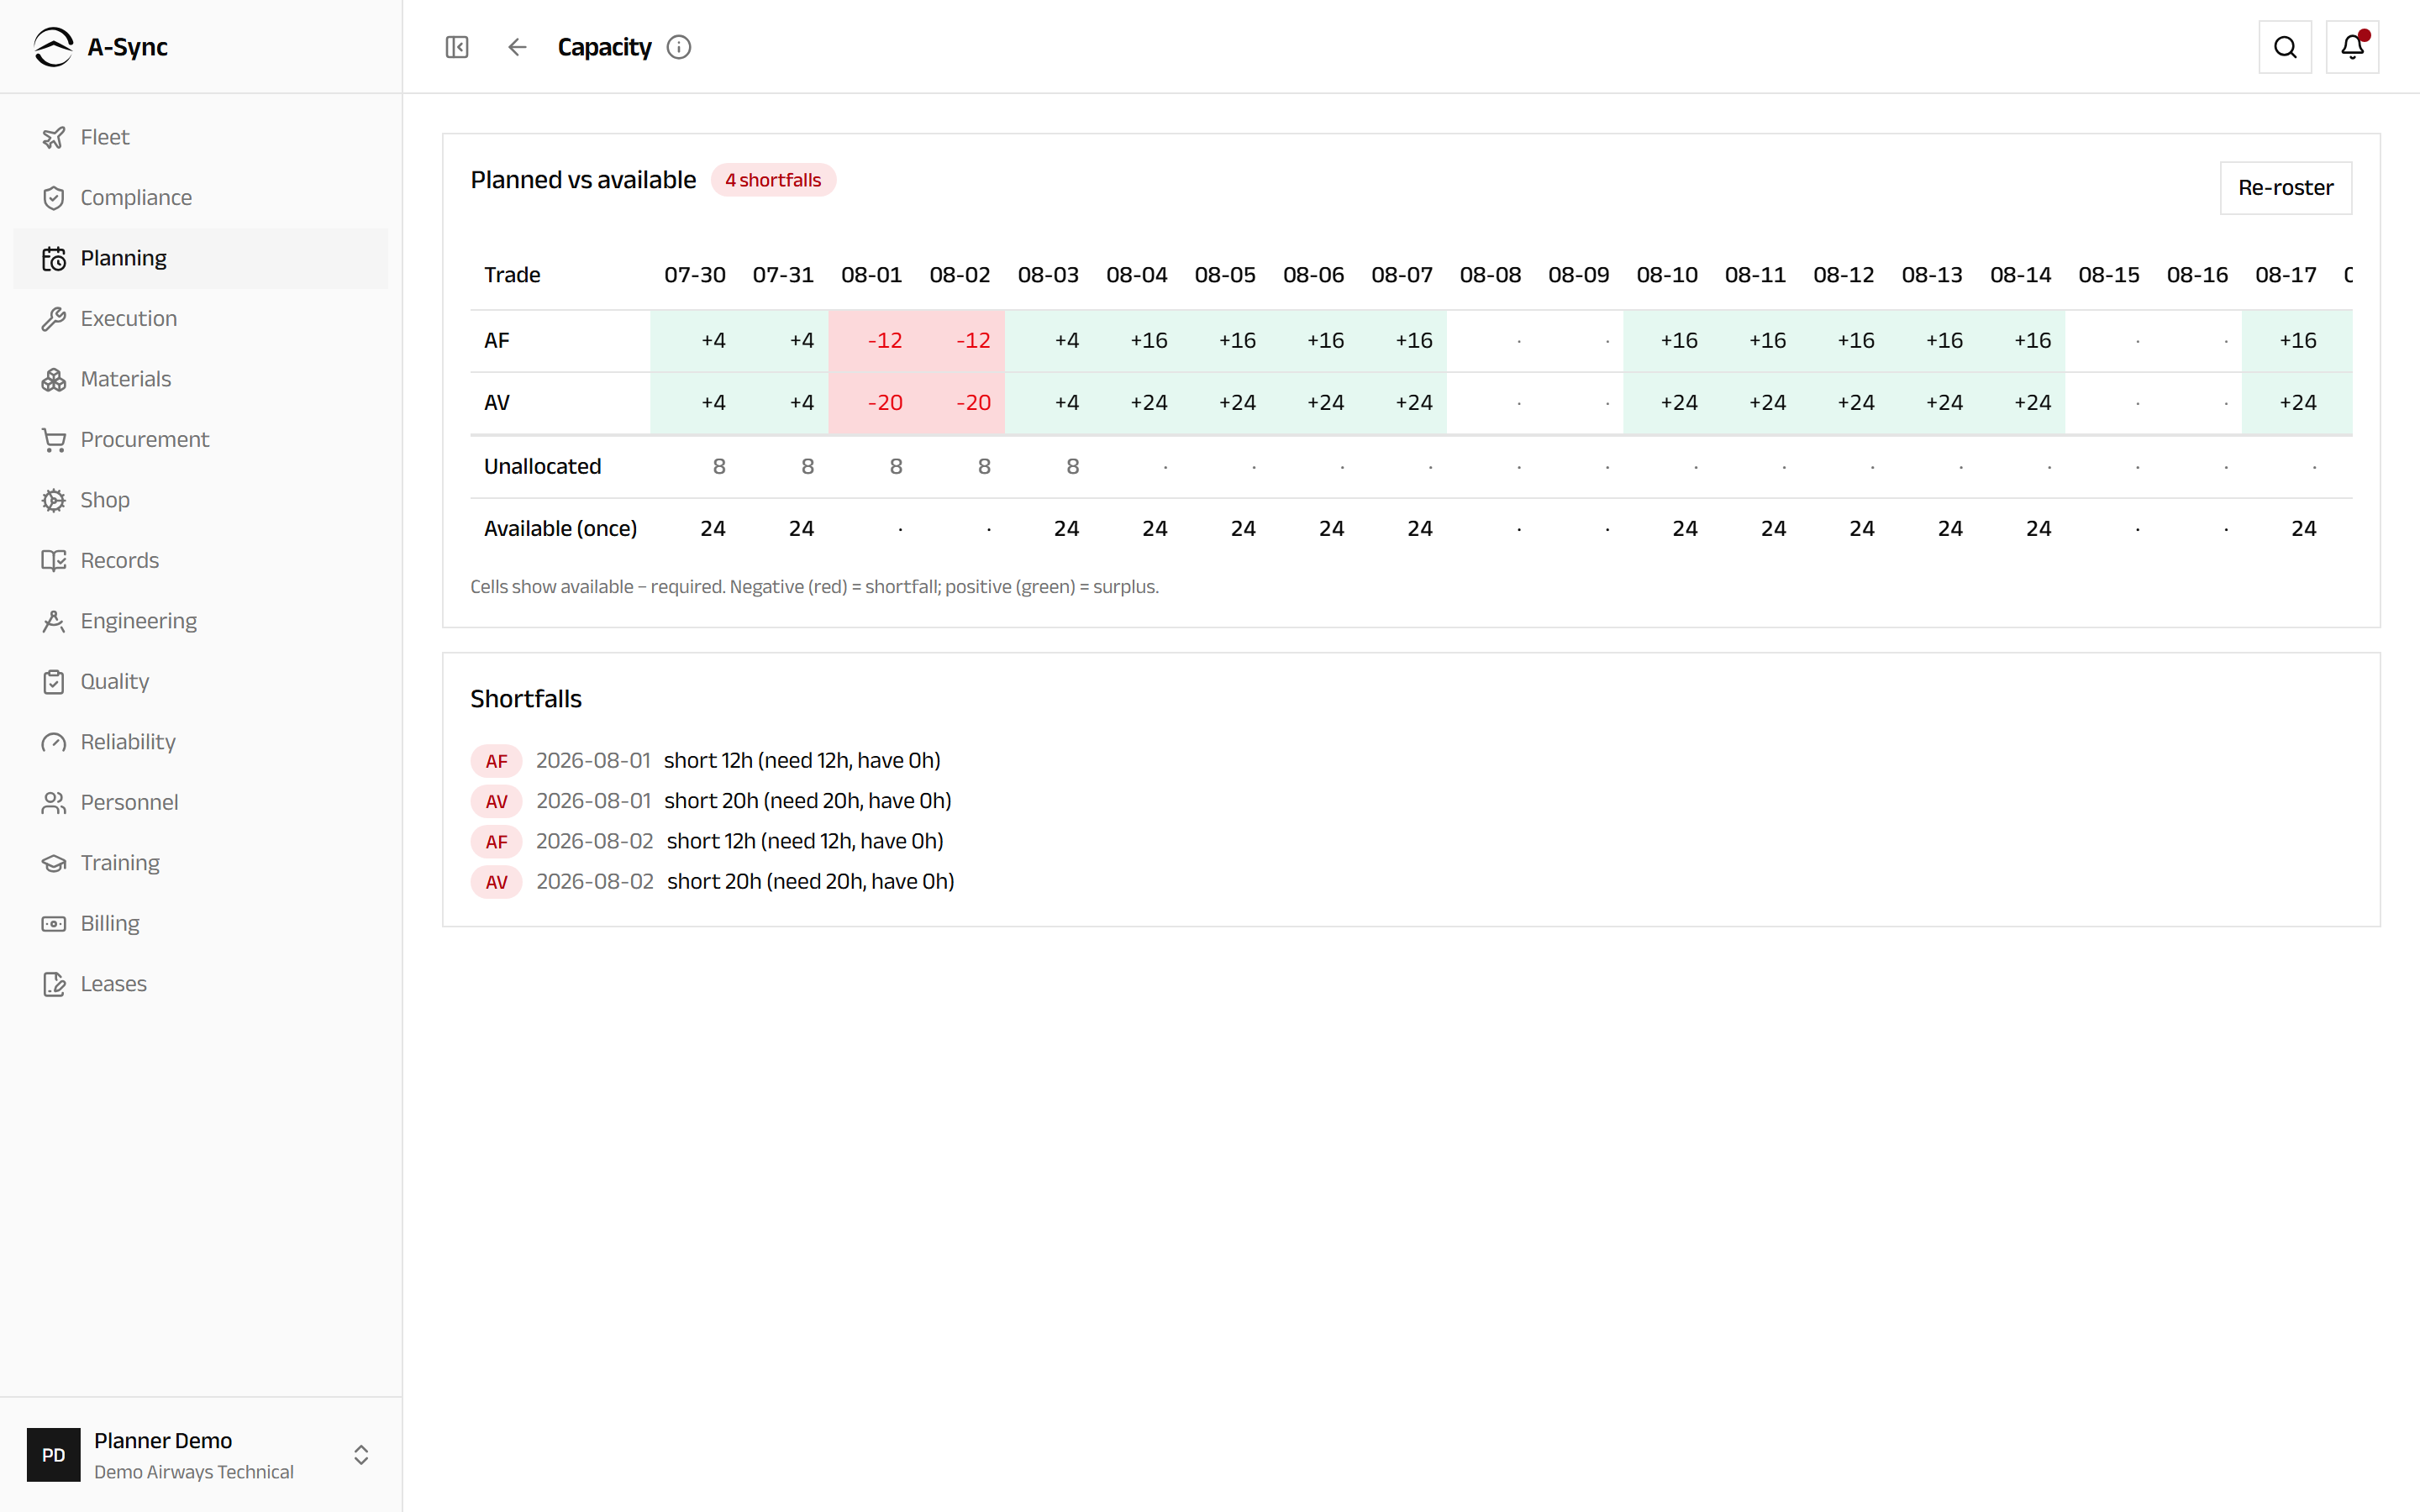Click the Reliability gauge icon
The image size is (2420, 1512).
pyautogui.click(x=54, y=742)
